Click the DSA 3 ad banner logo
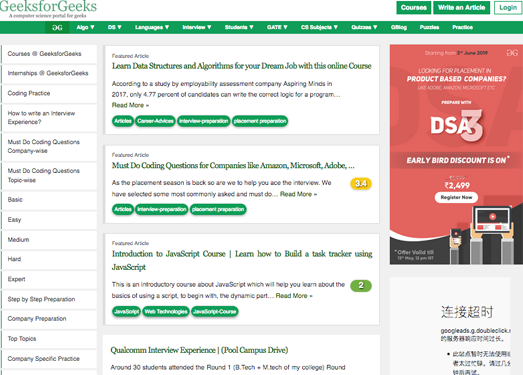Image resolution: width=523 pixels, height=375 pixels. pyautogui.click(x=456, y=125)
